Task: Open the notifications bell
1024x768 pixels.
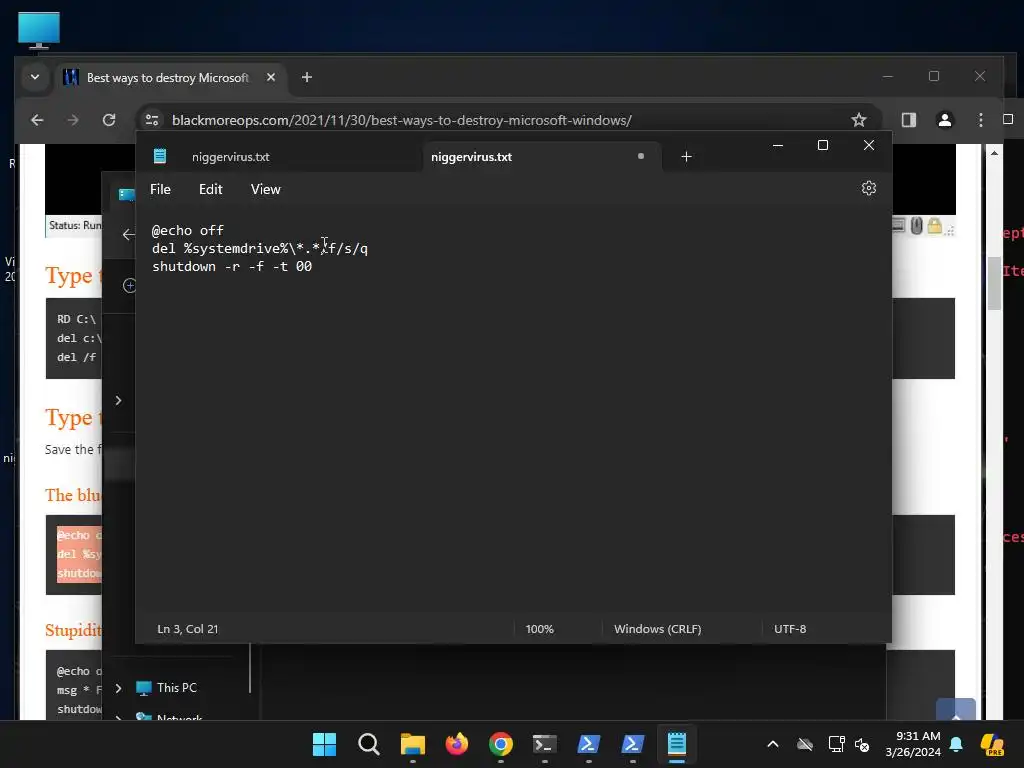Action: point(956,744)
